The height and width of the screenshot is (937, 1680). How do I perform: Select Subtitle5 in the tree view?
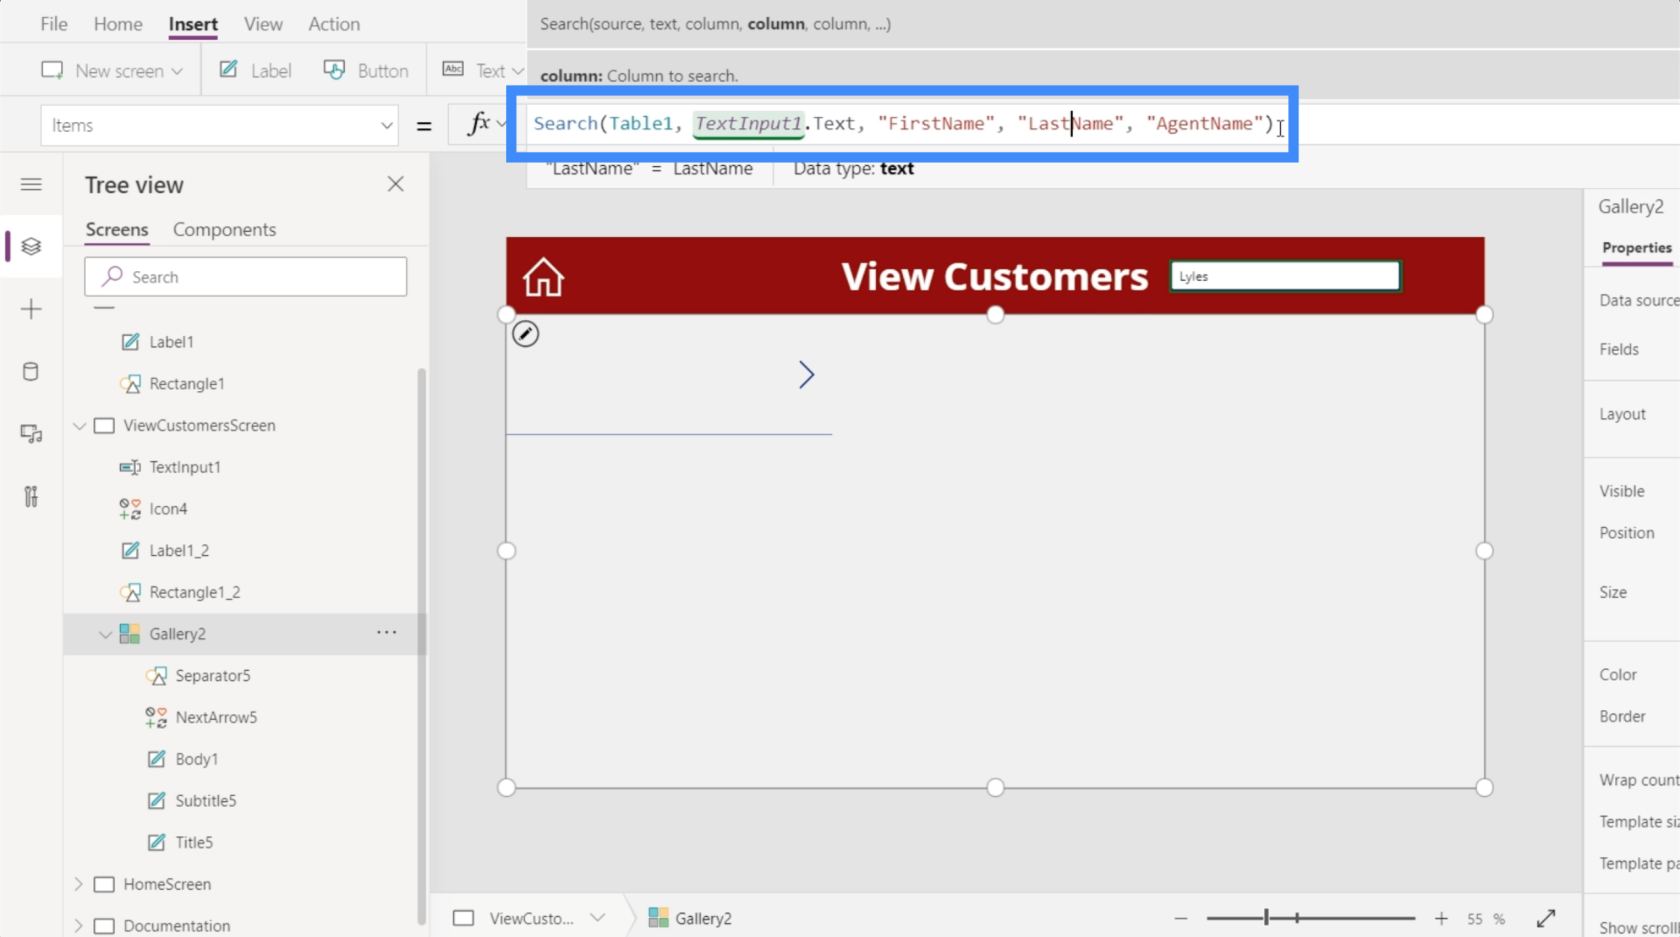(205, 801)
